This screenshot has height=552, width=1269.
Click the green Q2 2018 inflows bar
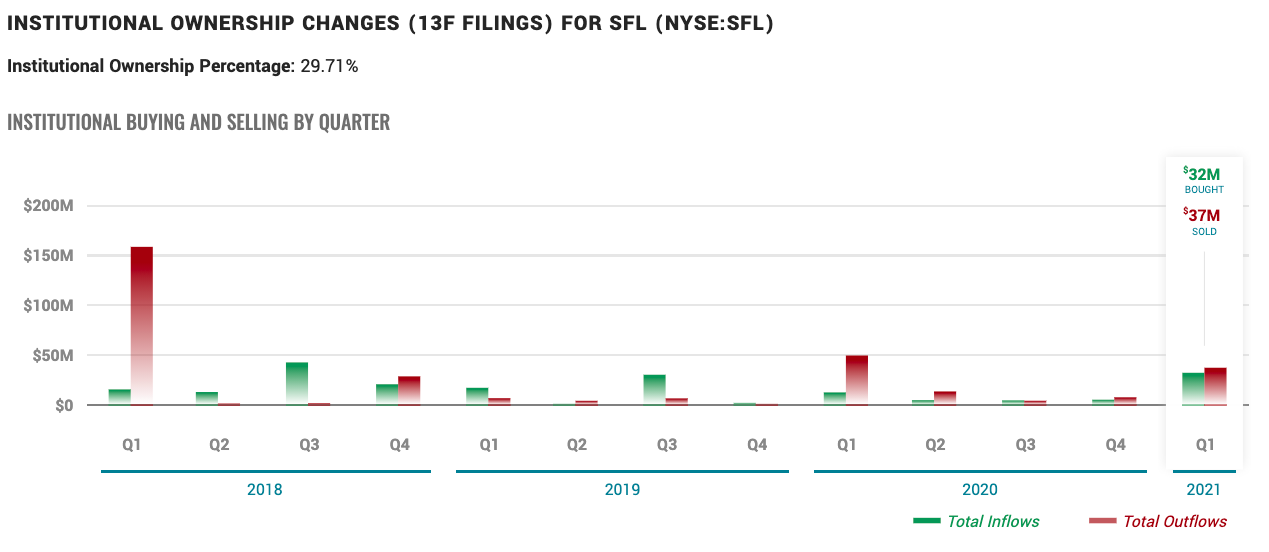click(207, 399)
